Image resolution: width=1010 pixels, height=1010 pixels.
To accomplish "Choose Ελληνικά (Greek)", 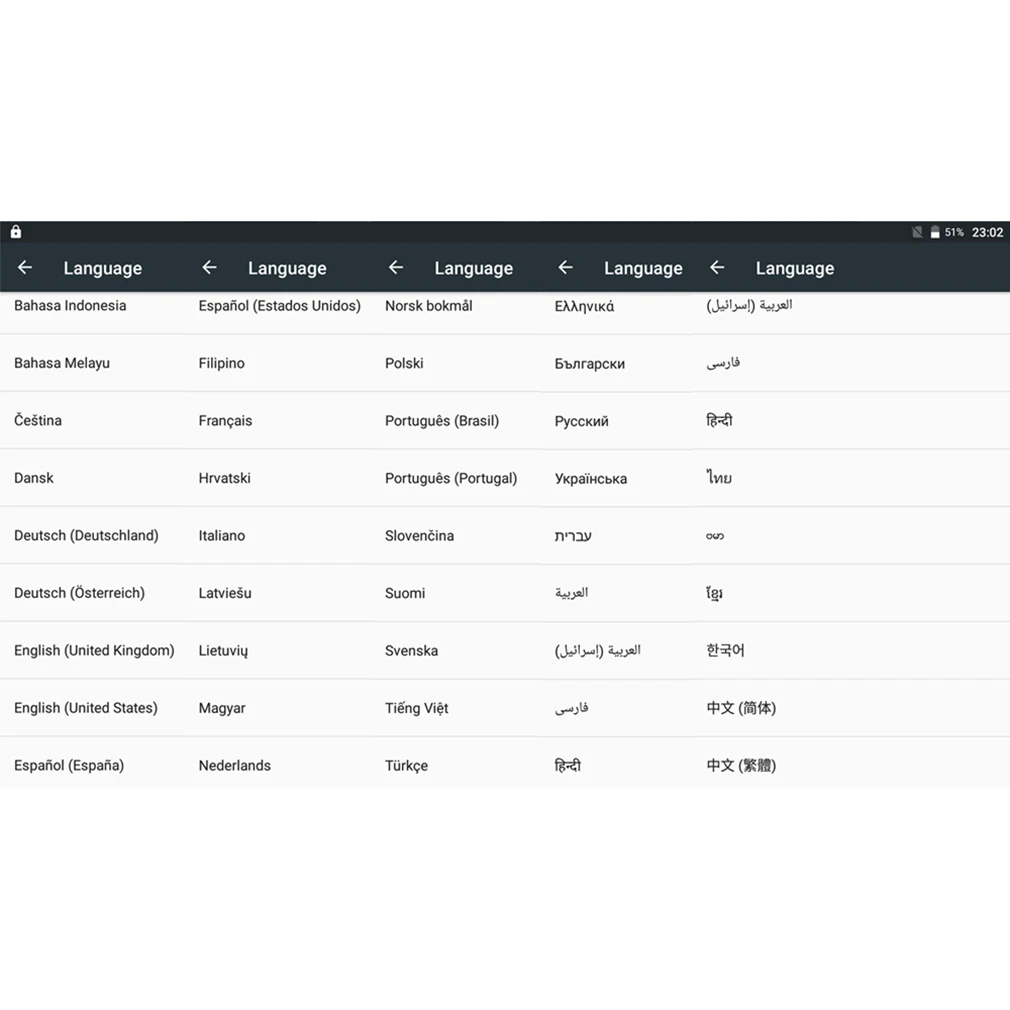I will [x=584, y=307].
